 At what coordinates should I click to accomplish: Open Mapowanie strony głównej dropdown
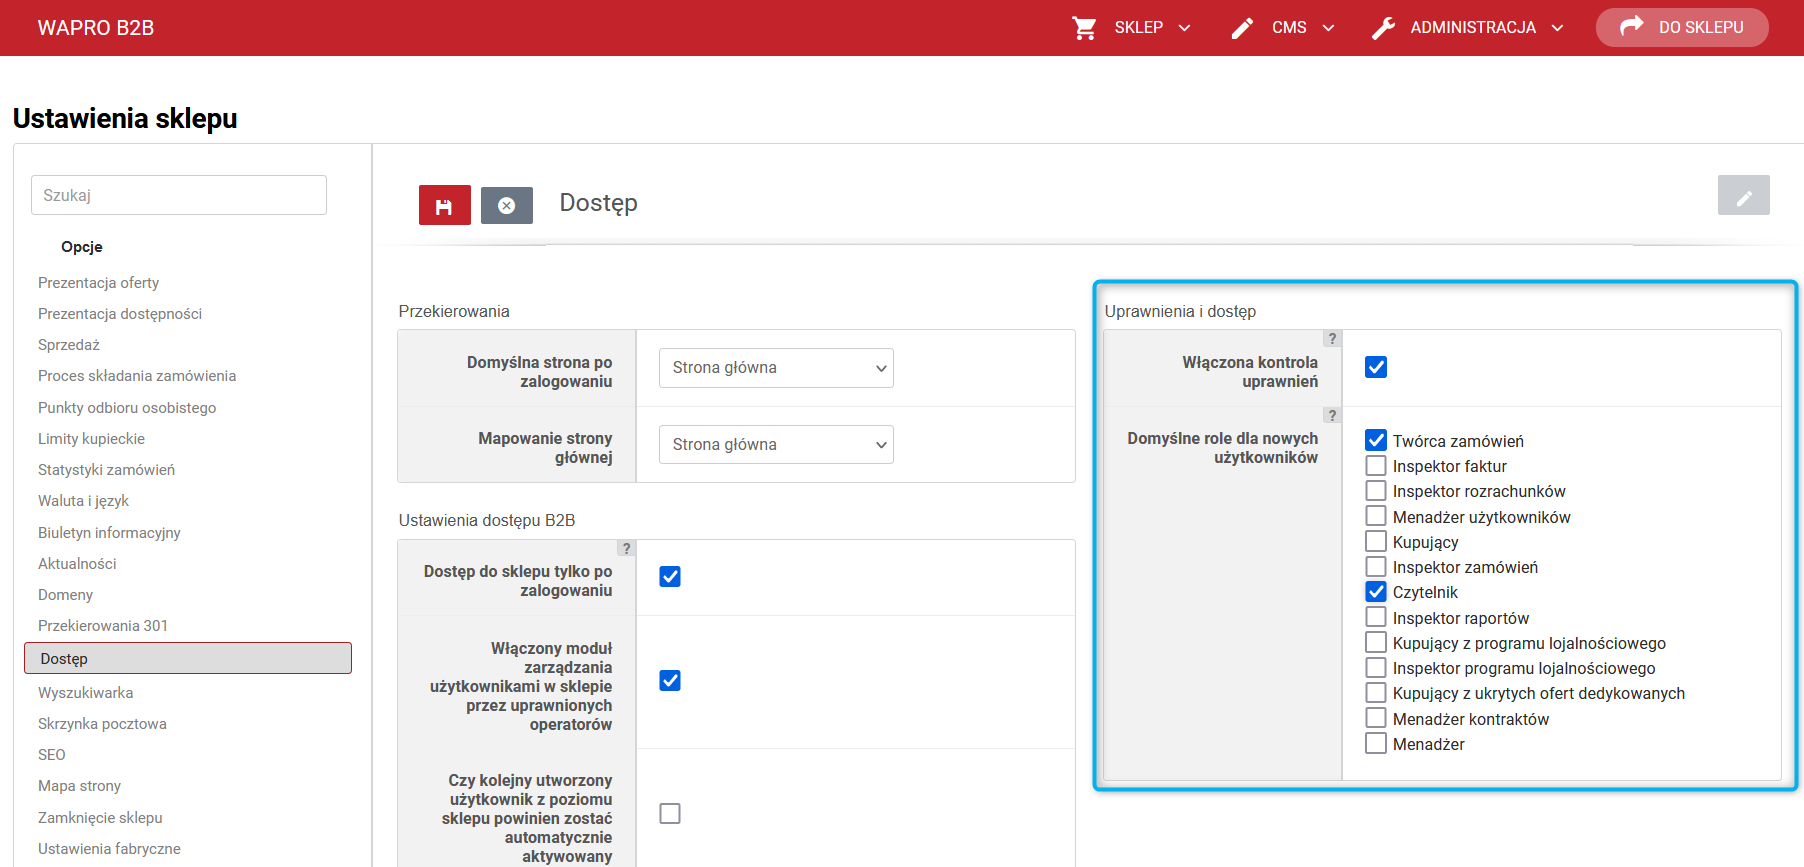[776, 445]
